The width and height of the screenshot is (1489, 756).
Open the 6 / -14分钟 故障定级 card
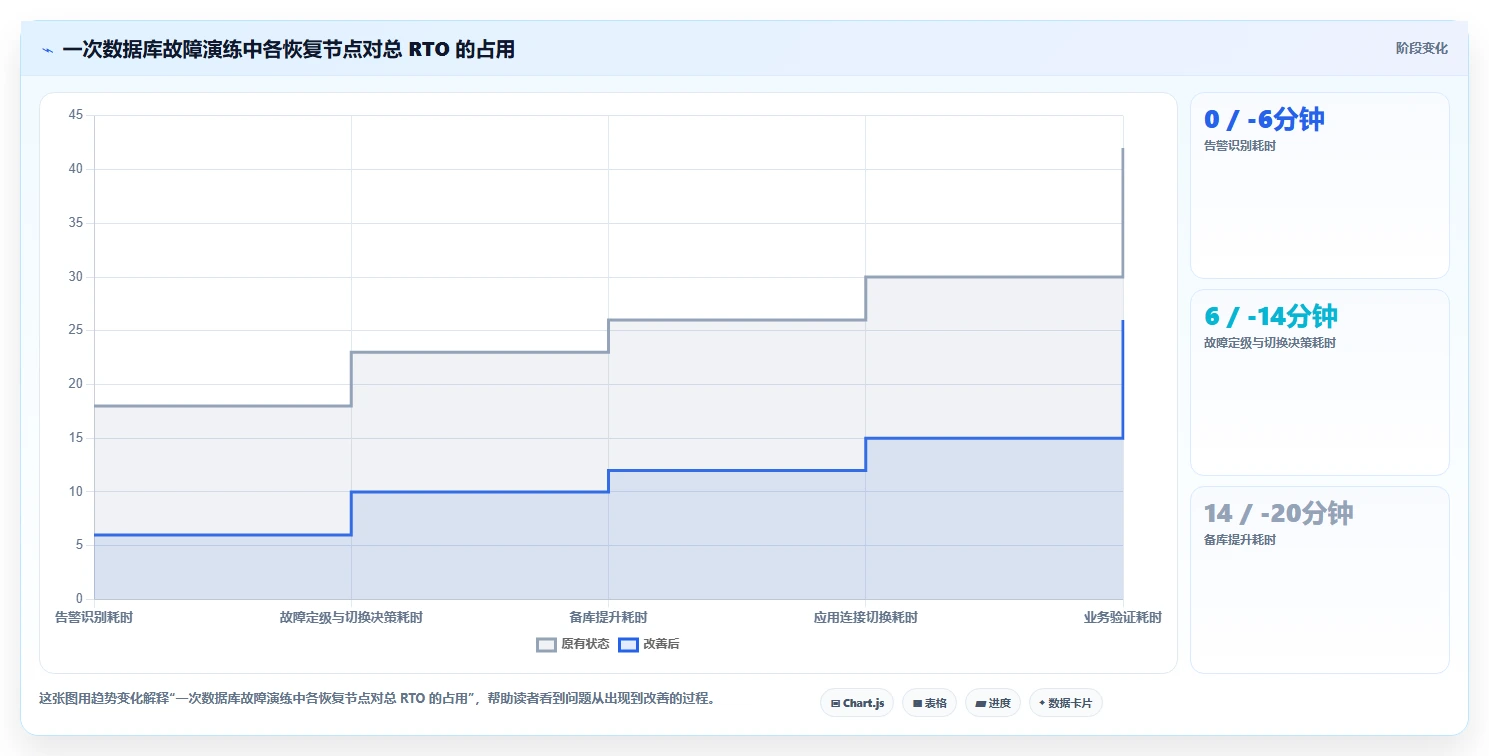(1319, 382)
